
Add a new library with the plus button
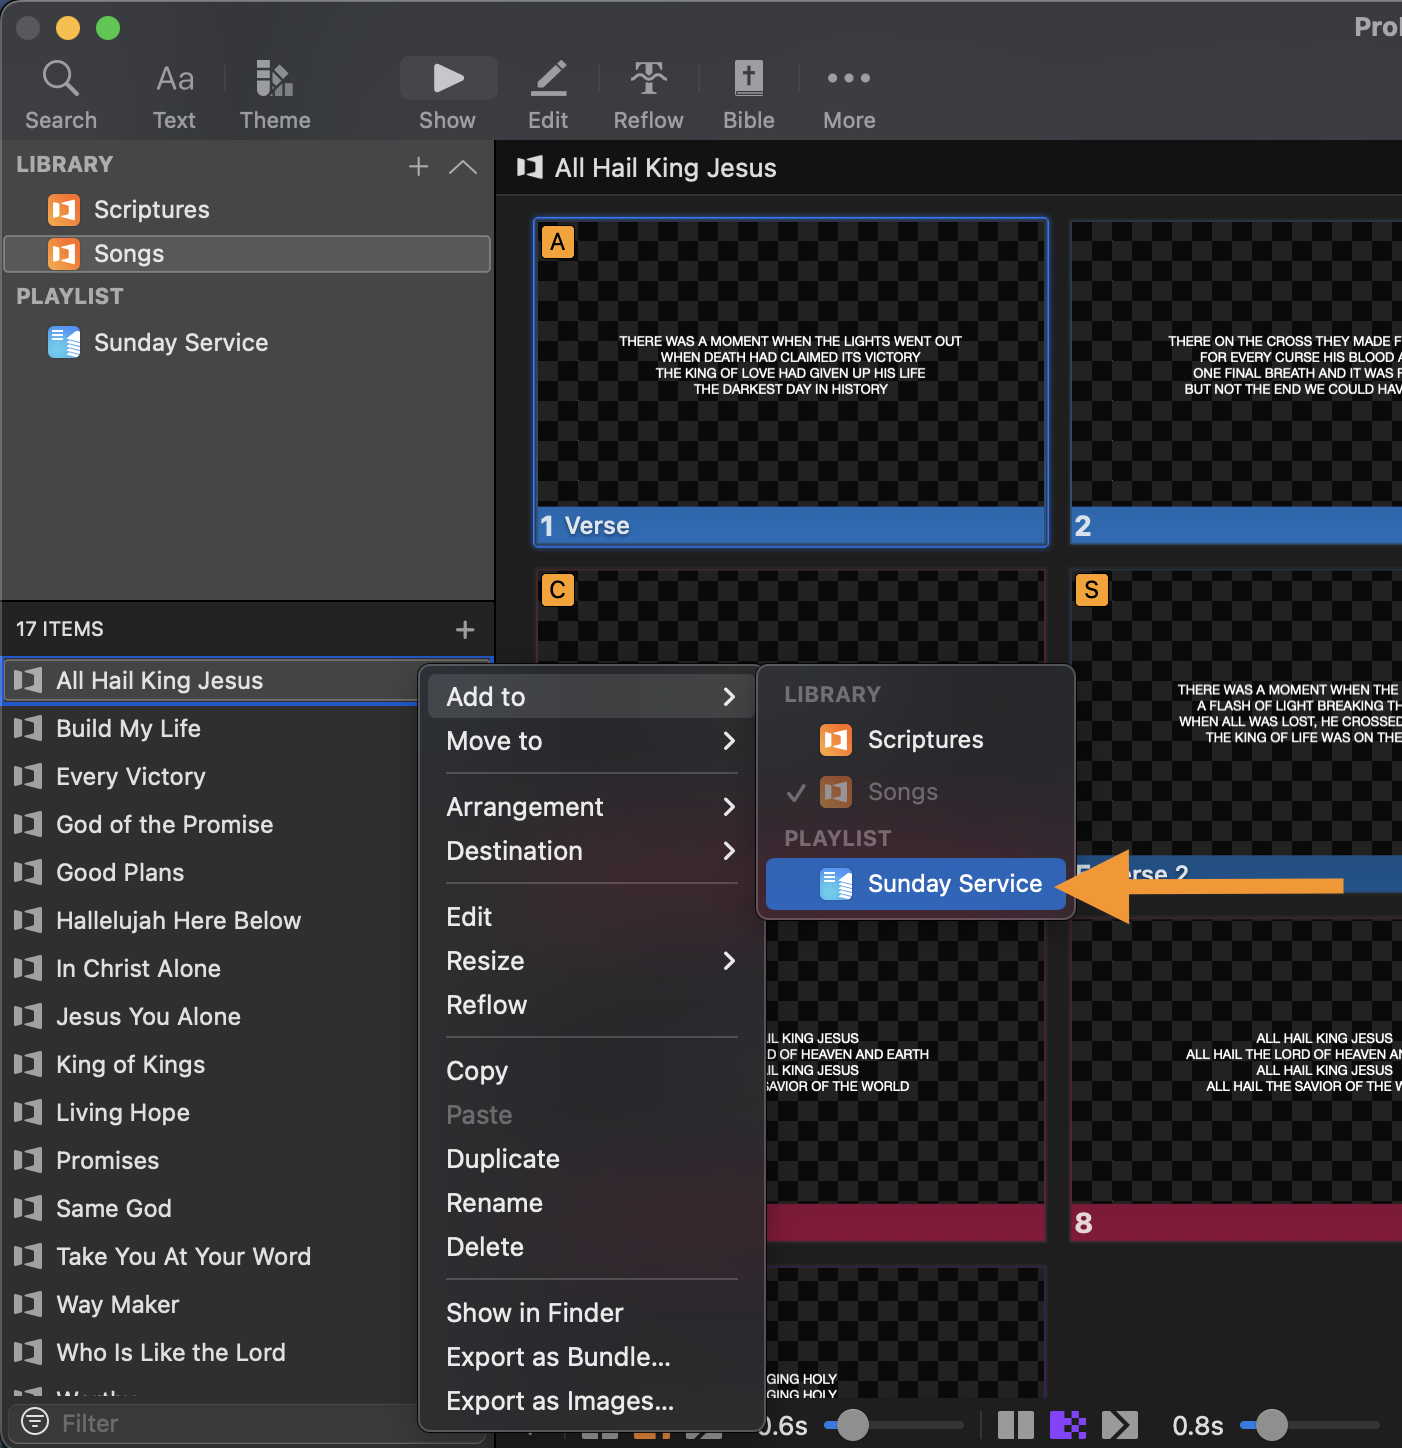418,167
